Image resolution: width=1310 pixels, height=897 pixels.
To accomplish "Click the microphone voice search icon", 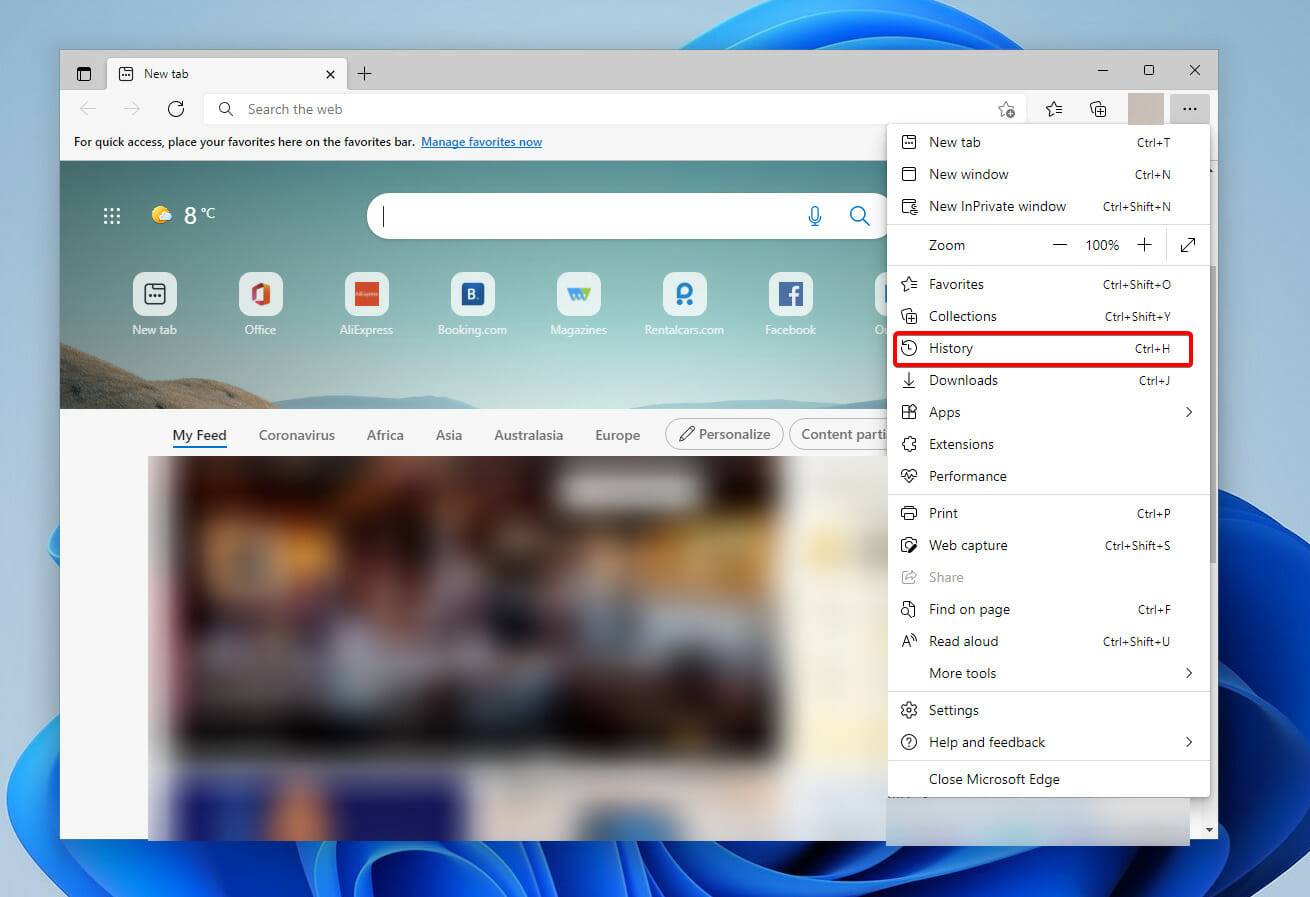I will [x=815, y=216].
